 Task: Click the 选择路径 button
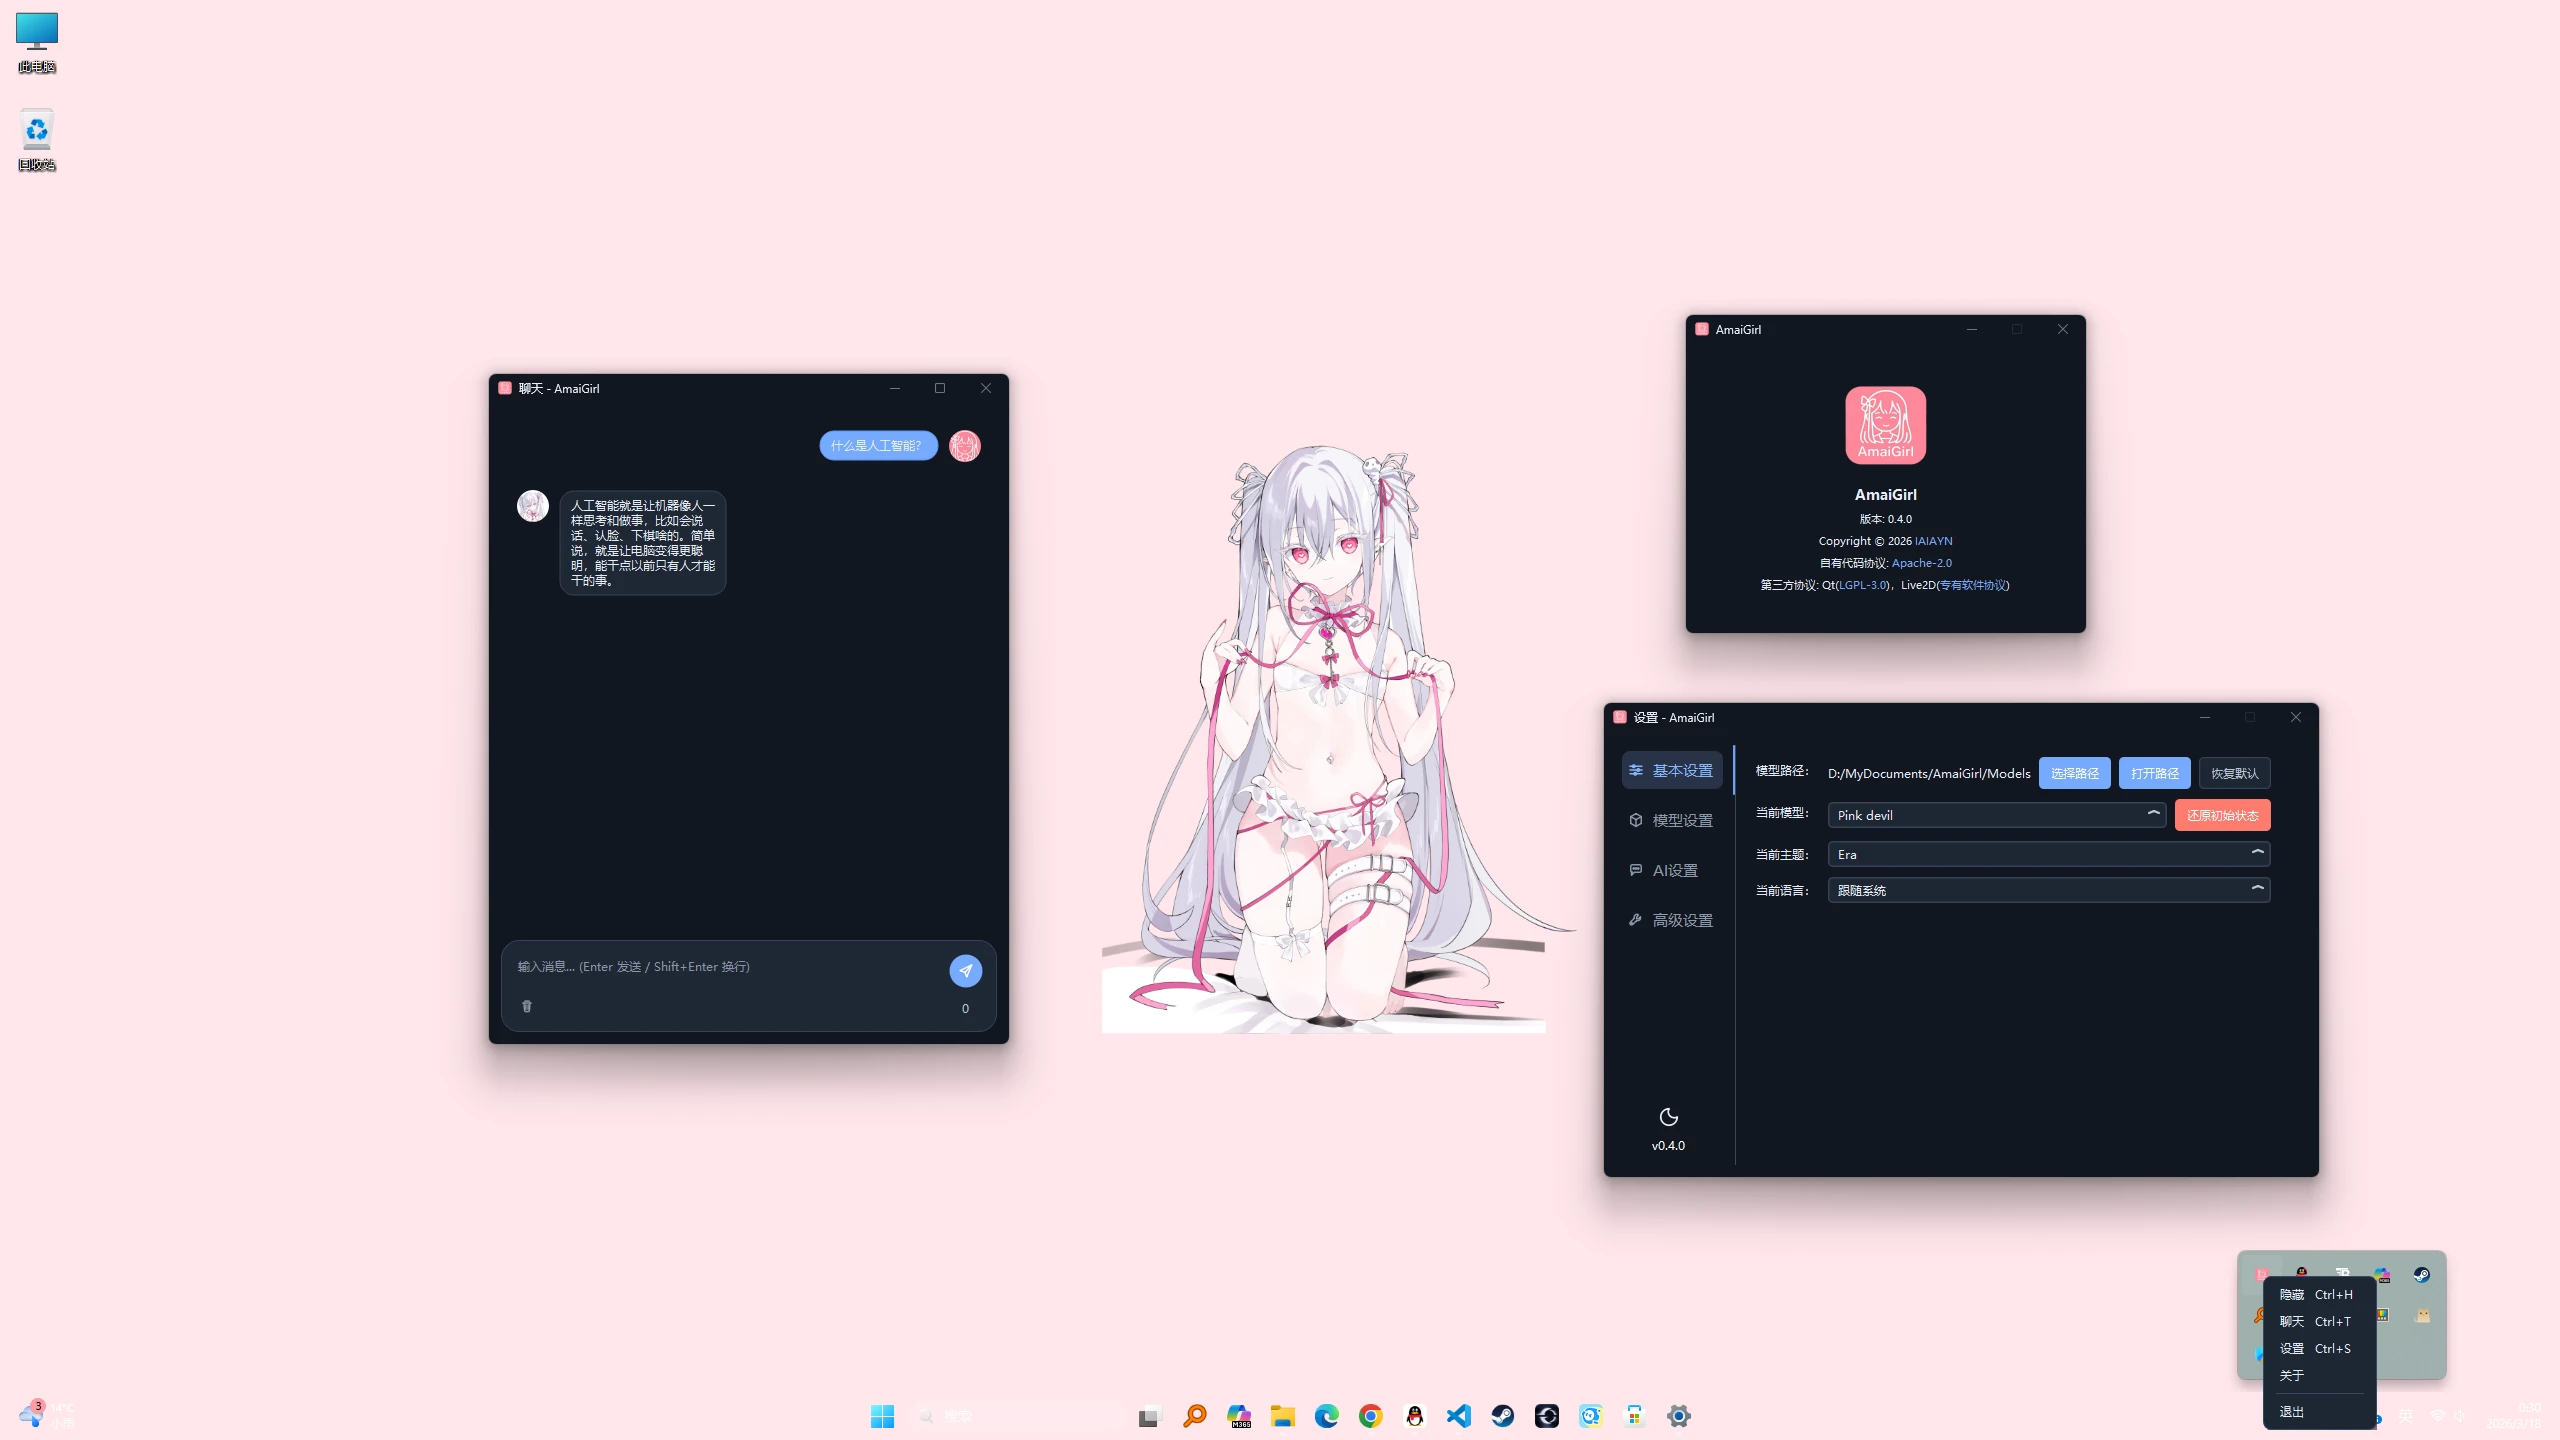click(x=2075, y=773)
